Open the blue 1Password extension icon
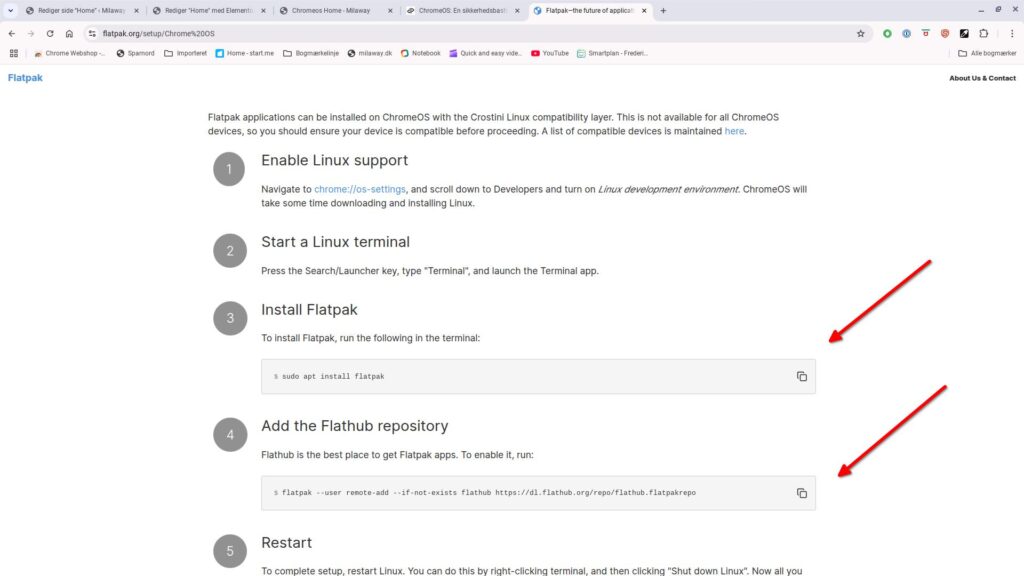This screenshot has width=1024, height=576. [x=906, y=33]
